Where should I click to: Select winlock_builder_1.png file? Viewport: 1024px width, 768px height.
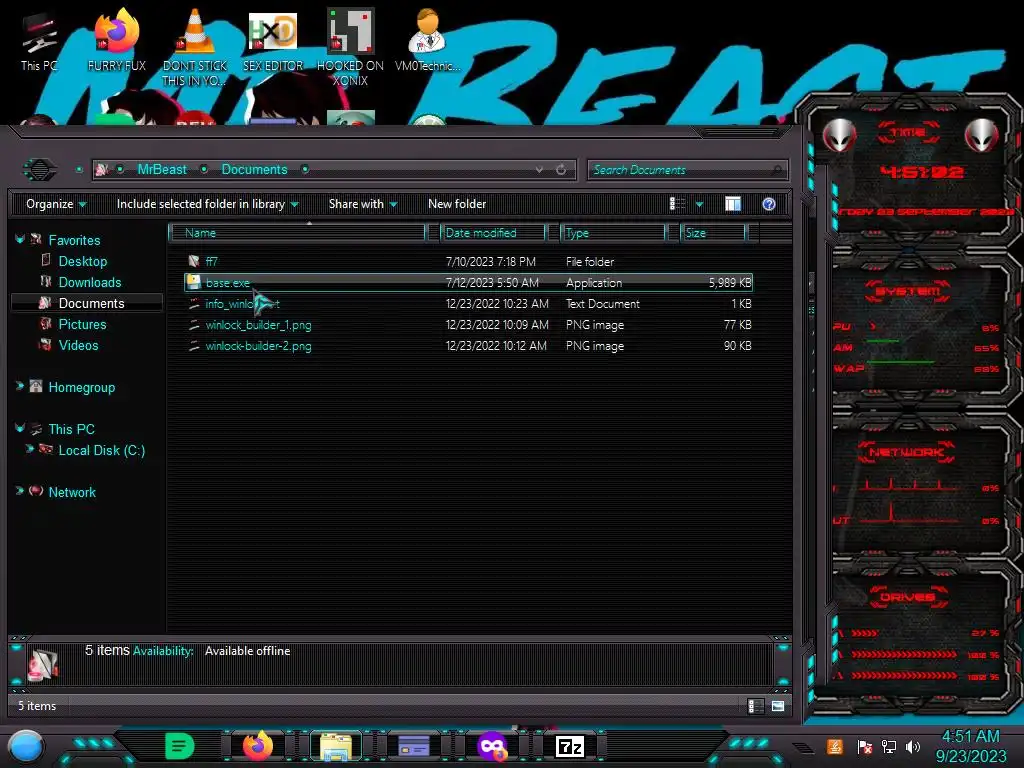click(258, 325)
